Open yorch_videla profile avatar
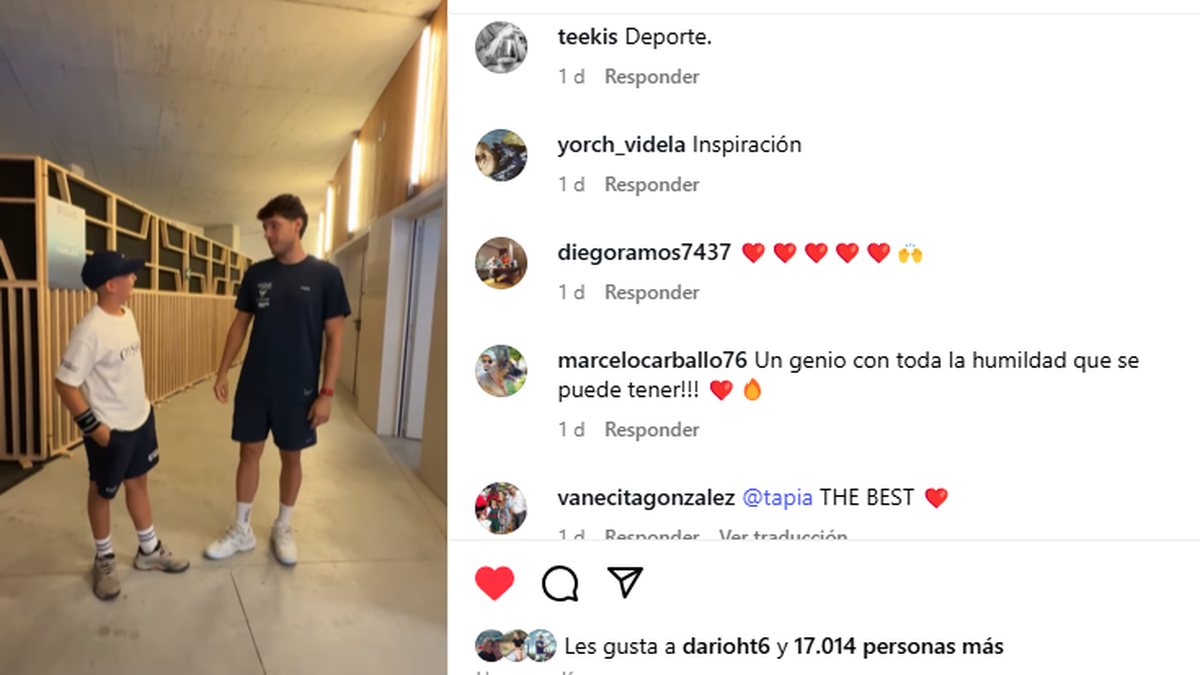This screenshot has height=675, width=1200. click(501, 155)
